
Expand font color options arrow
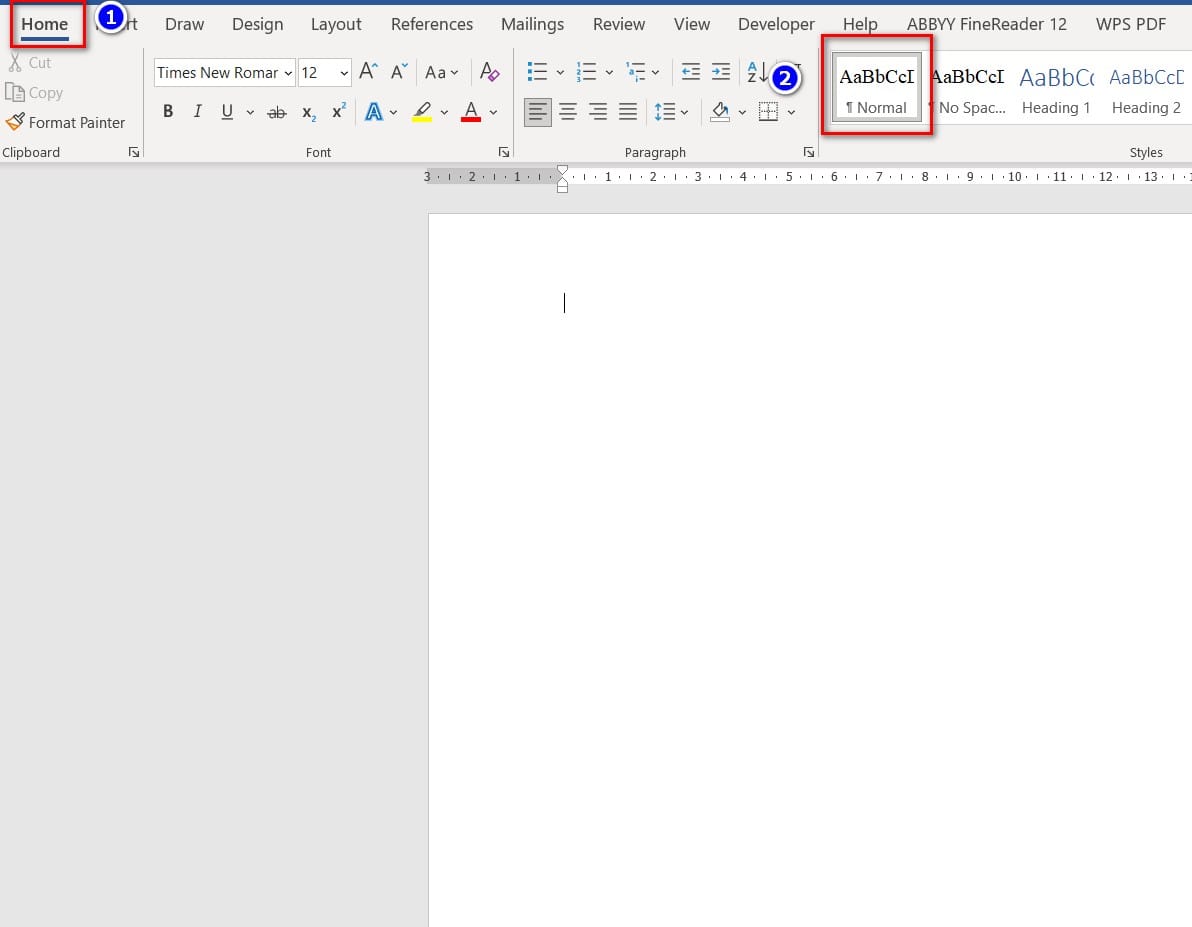point(493,113)
